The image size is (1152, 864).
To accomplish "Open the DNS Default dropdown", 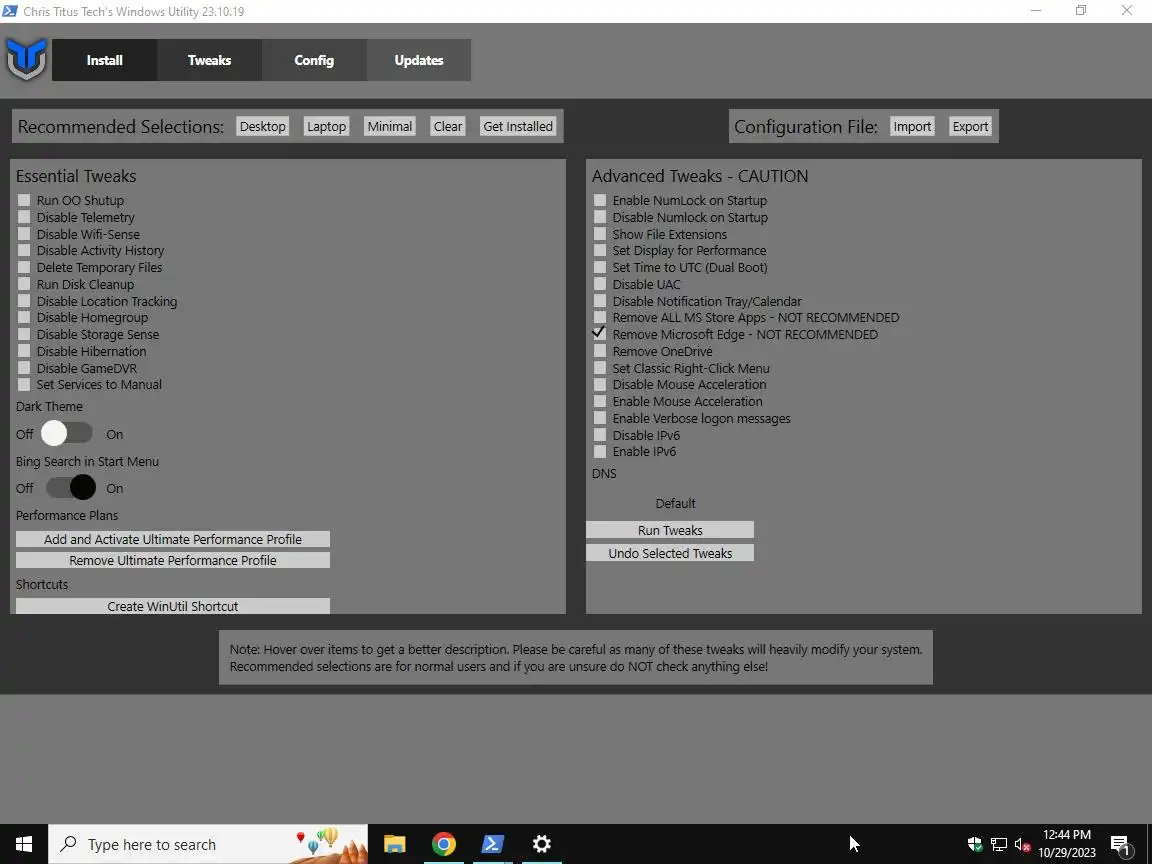I will (x=675, y=503).
